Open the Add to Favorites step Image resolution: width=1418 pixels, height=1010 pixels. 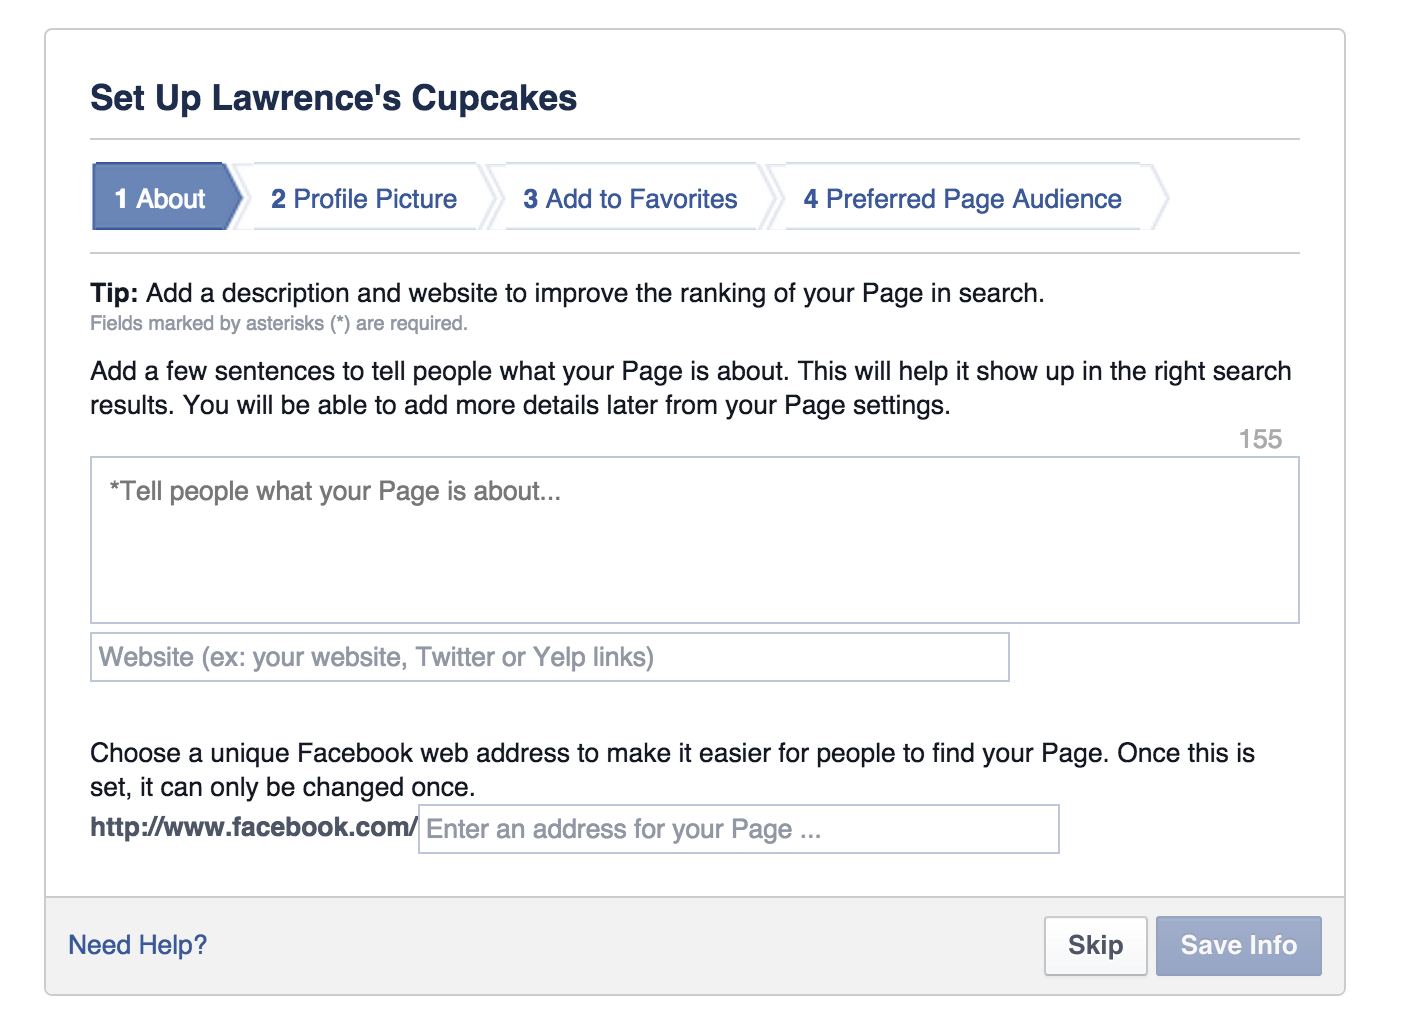tap(630, 198)
